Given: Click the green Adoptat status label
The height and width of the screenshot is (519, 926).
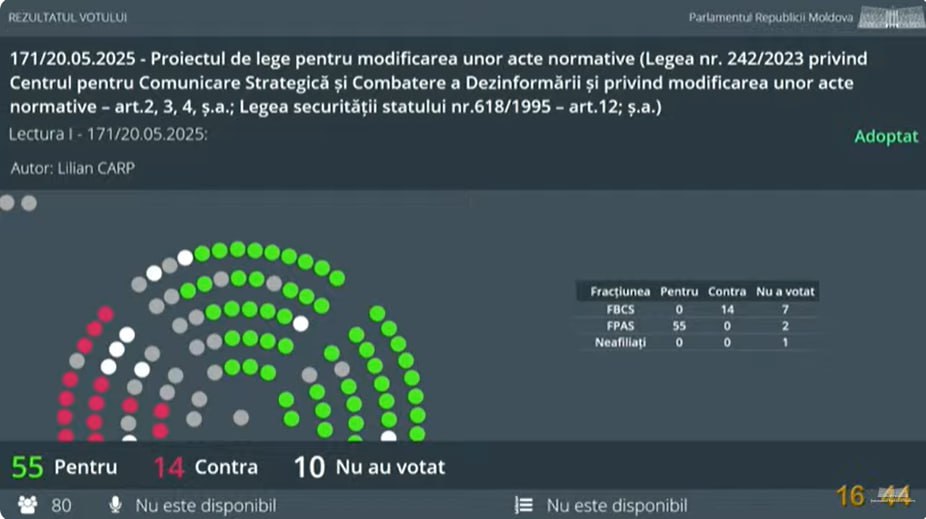Looking at the screenshot, I should 886,136.
